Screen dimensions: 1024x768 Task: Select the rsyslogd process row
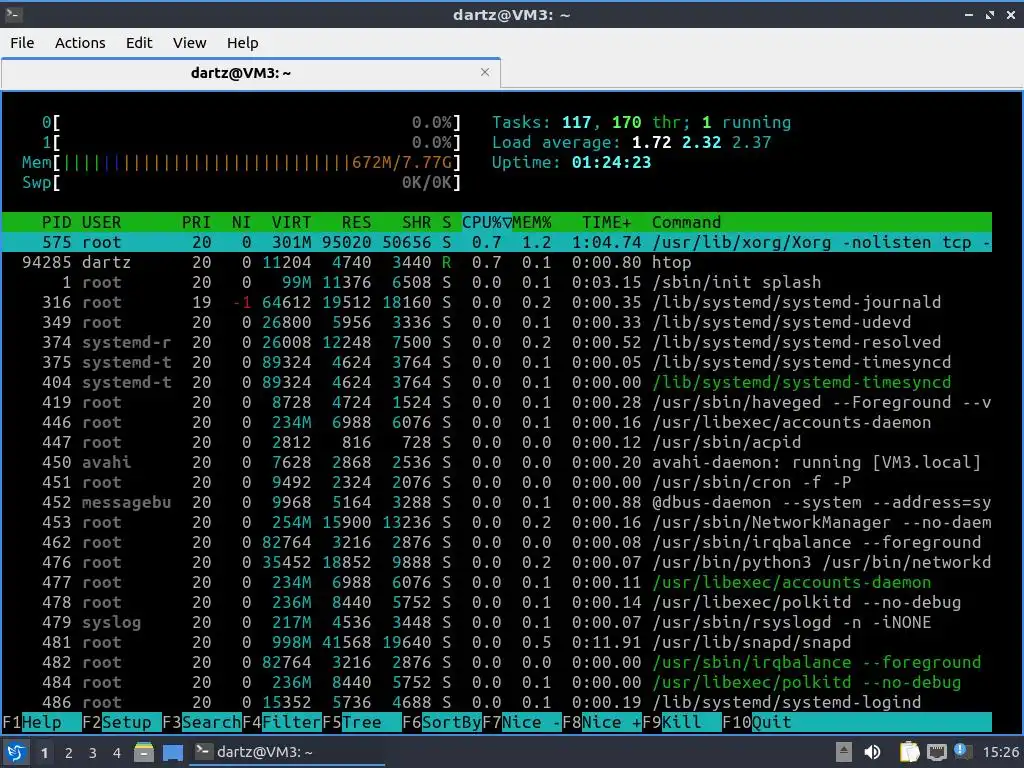click(x=496, y=622)
